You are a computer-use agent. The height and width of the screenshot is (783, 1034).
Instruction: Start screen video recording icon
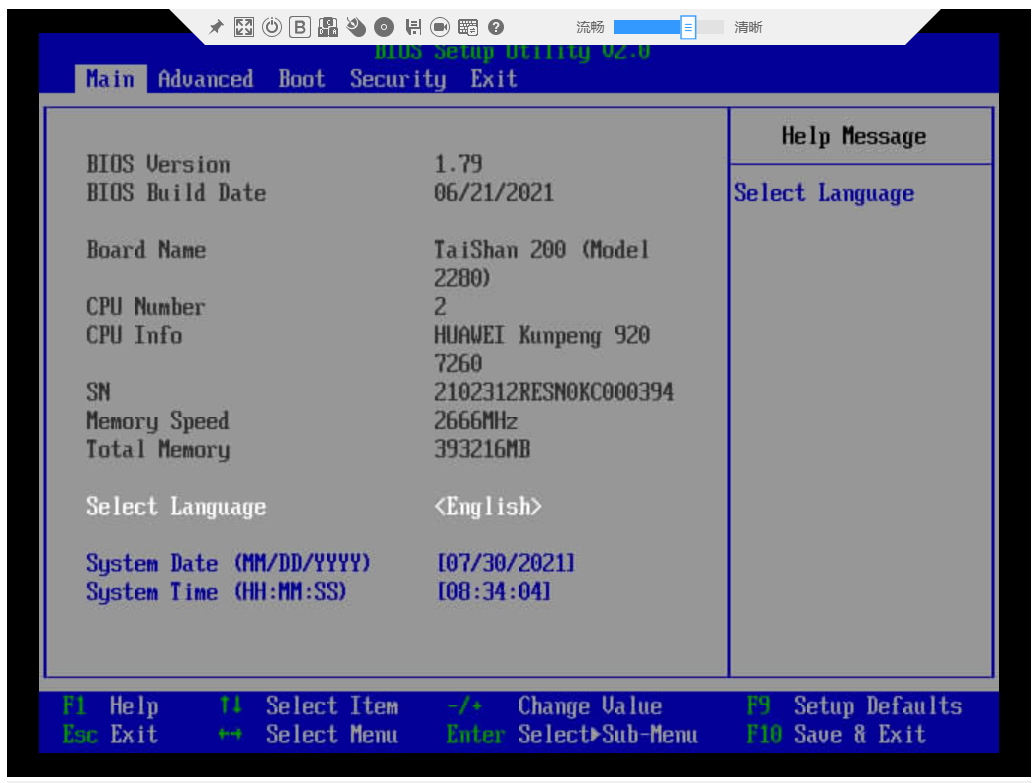pyautogui.click(x=440, y=27)
